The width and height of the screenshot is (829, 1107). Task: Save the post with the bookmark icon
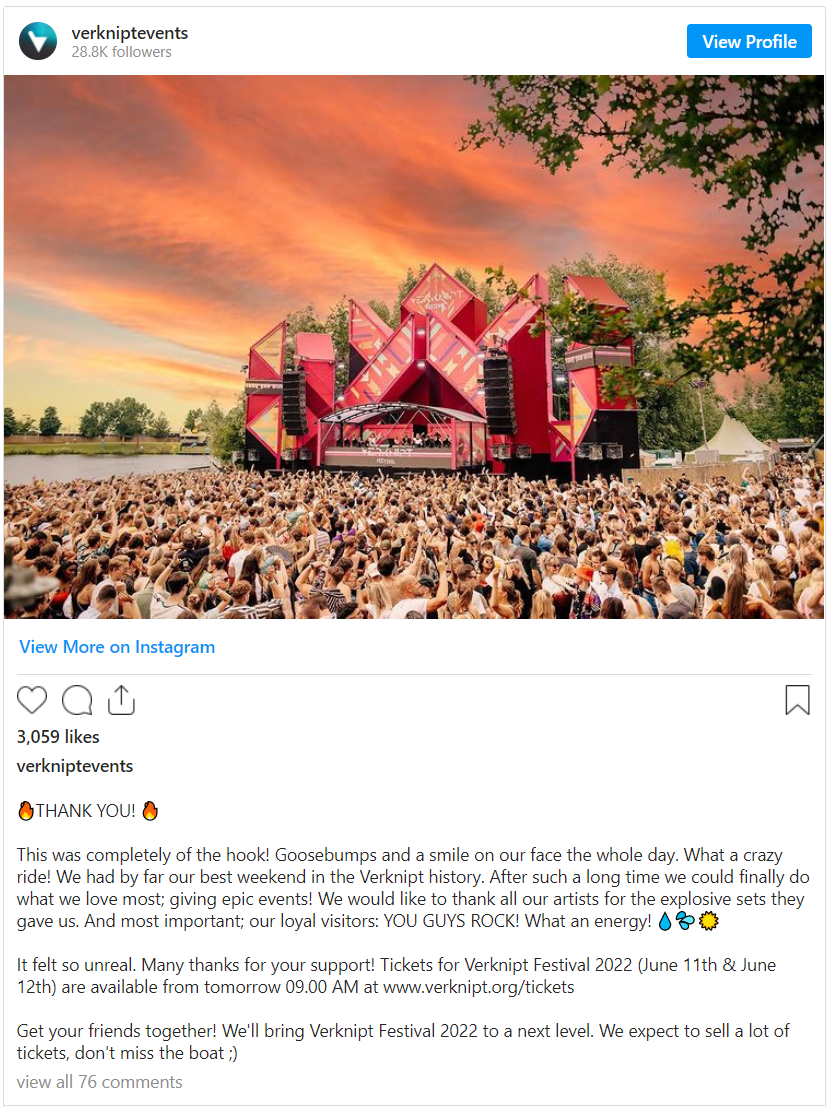pyautogui.click(x=797, y=700)
